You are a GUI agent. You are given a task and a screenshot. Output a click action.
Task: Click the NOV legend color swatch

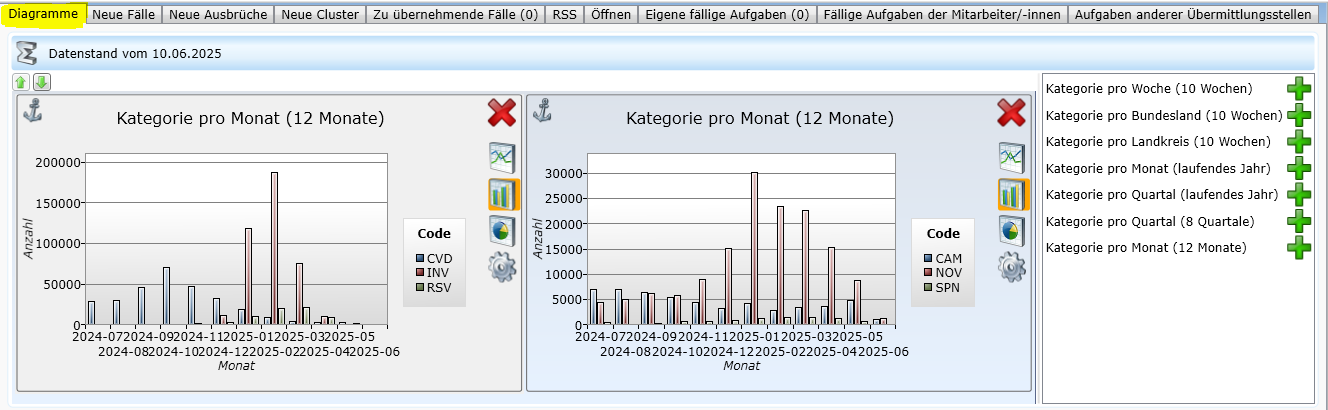tap(928, 272)
